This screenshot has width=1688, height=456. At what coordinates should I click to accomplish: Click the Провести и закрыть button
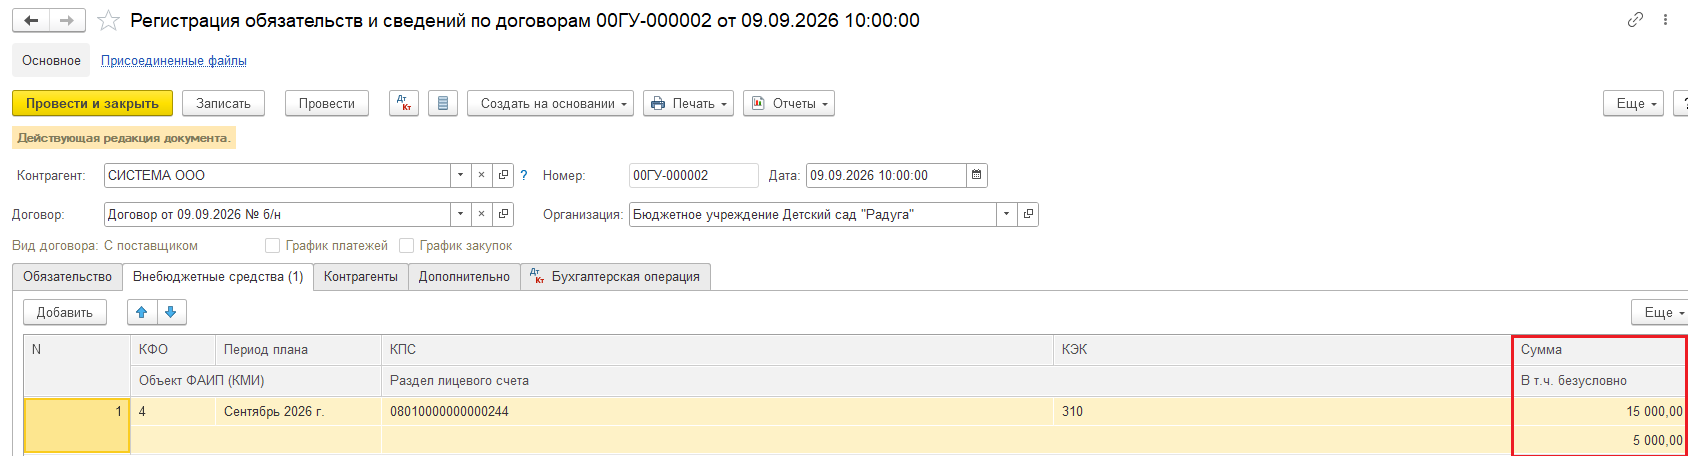click(92, 103)
